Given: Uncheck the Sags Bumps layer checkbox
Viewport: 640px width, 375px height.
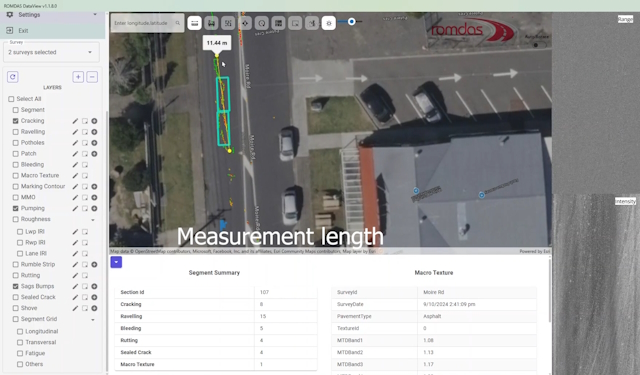Looking at the screenshot, I should 16,286.
